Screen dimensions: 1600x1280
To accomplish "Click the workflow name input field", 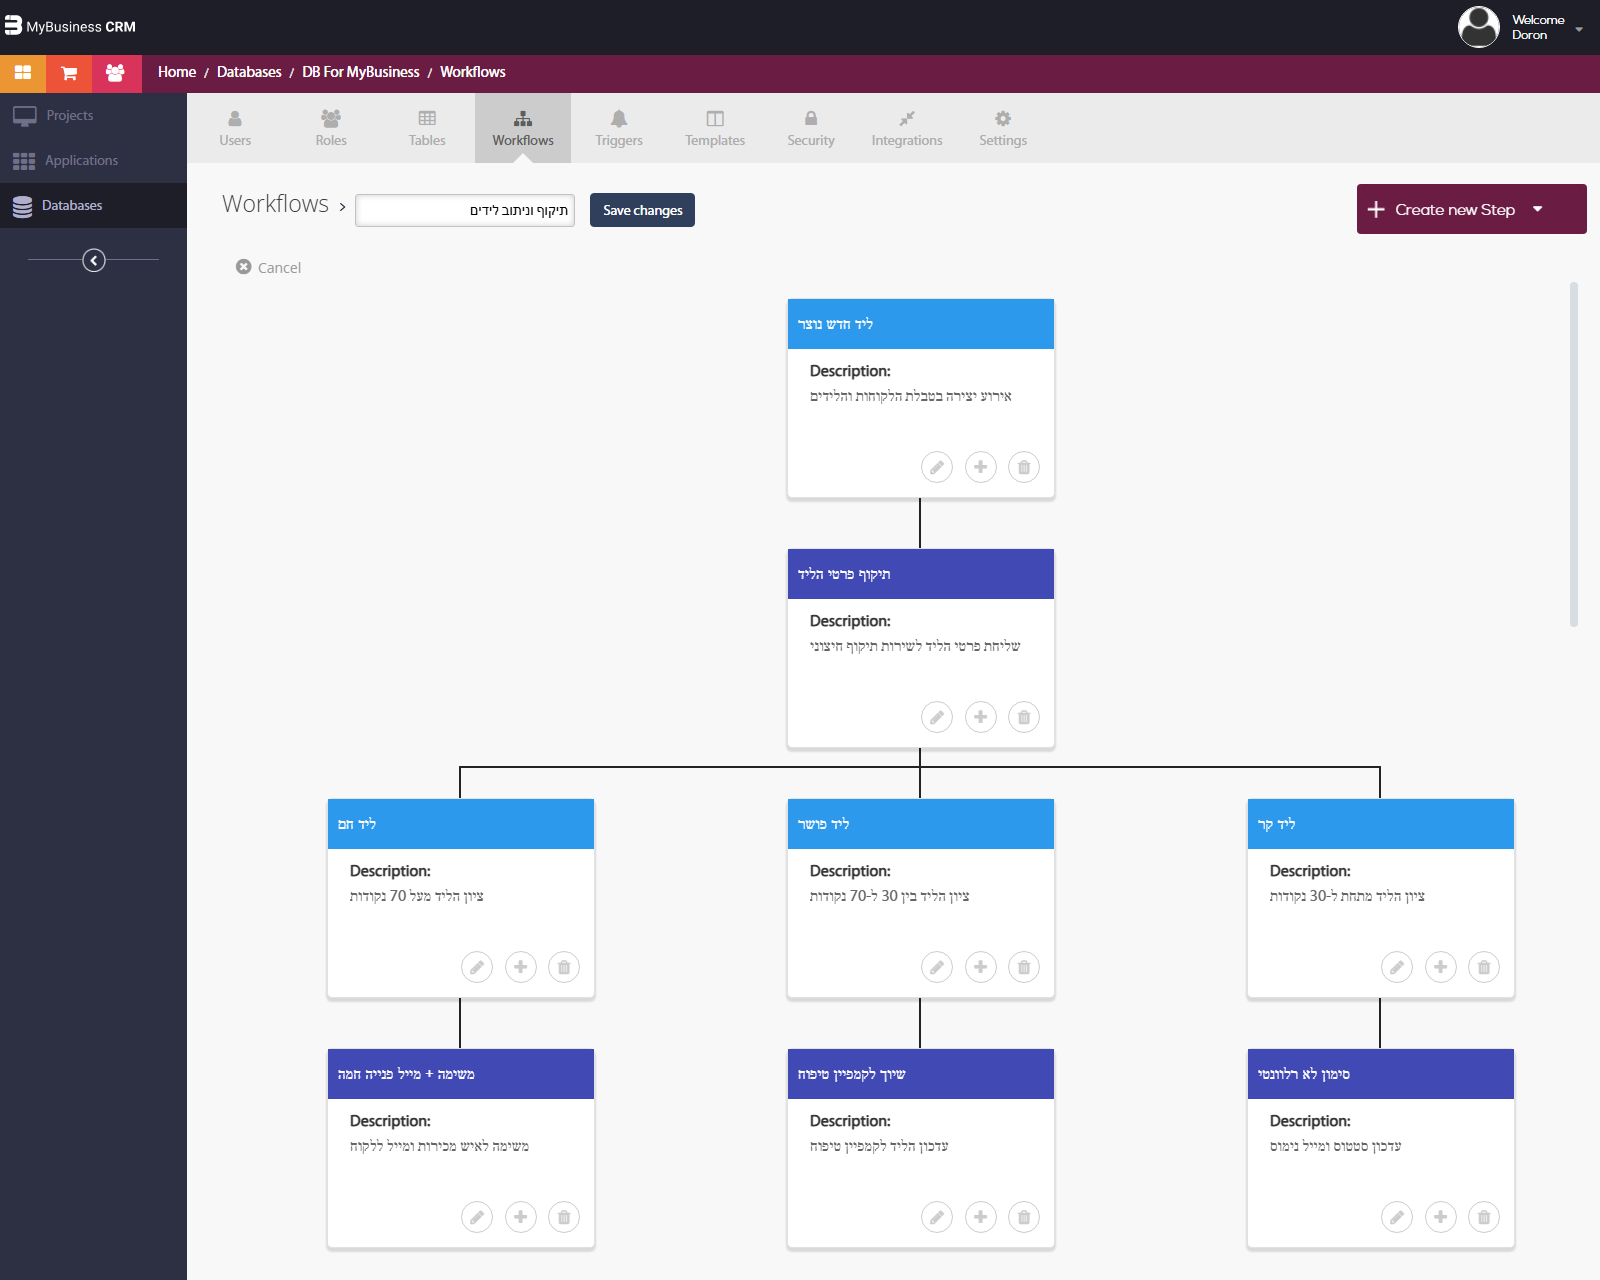I will (x=465, y=210).
